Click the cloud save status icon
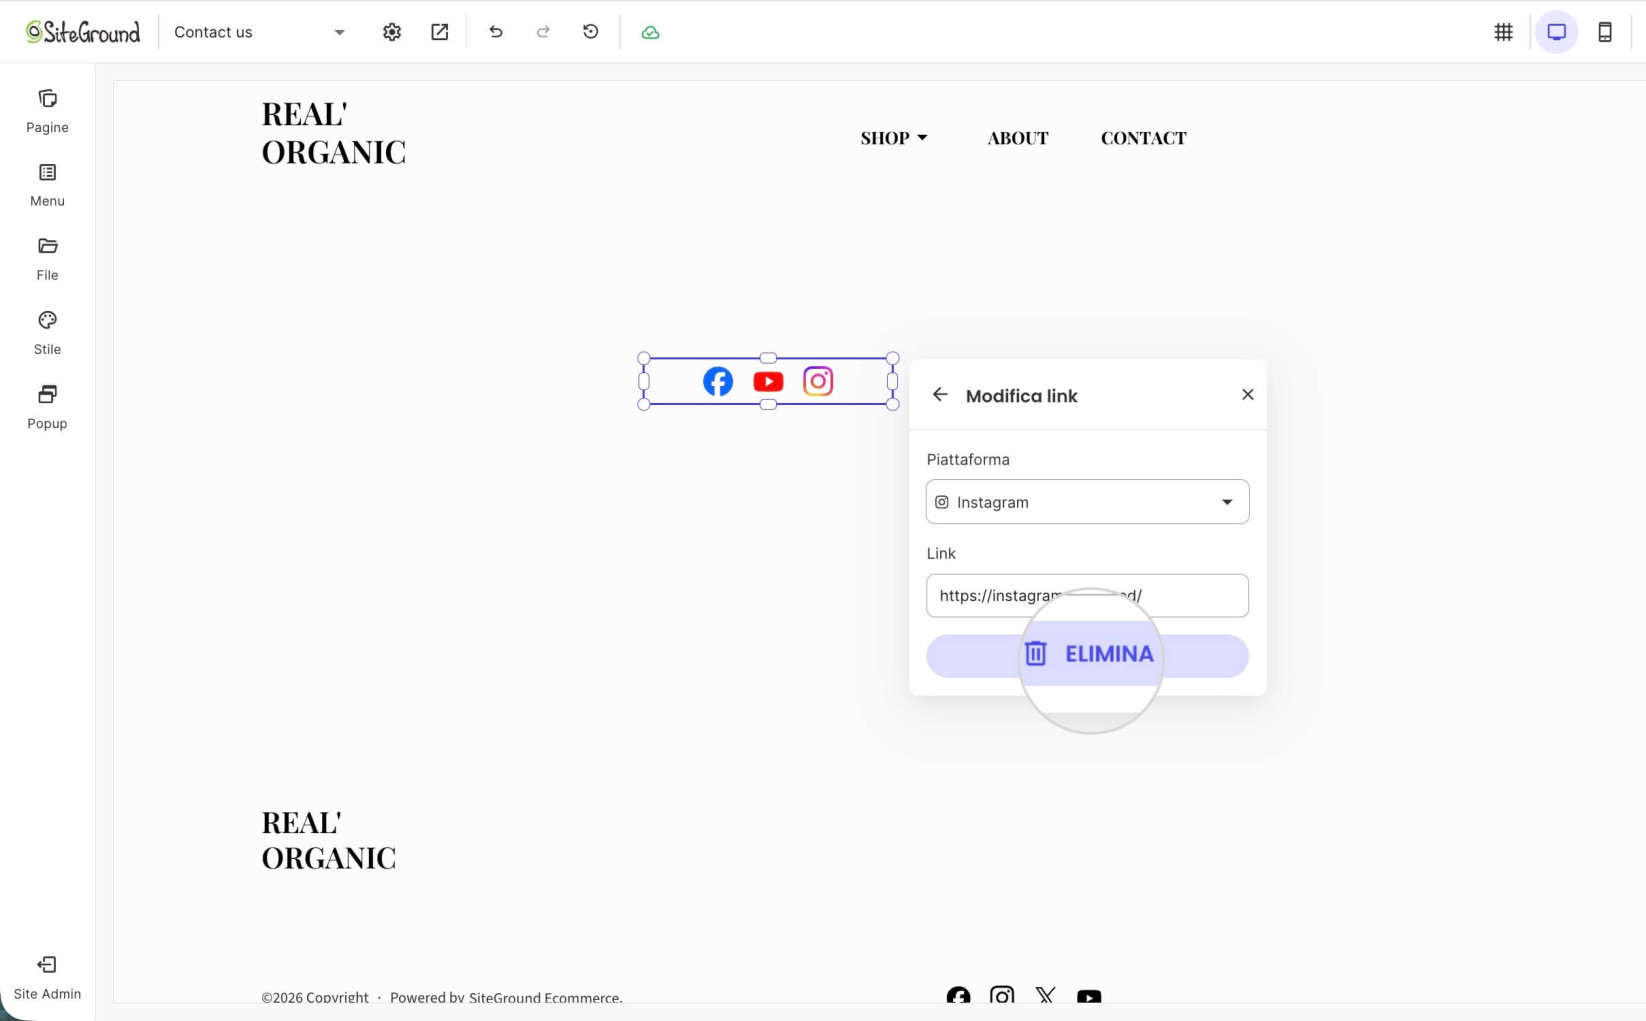The height and width of the screenshot is (1021, 1646). [650, 32]
